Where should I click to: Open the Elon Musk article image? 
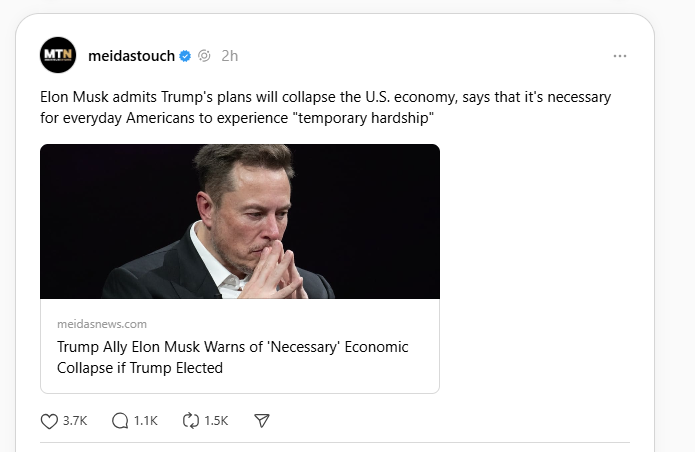pyautogui.click(x=240, y=221)
